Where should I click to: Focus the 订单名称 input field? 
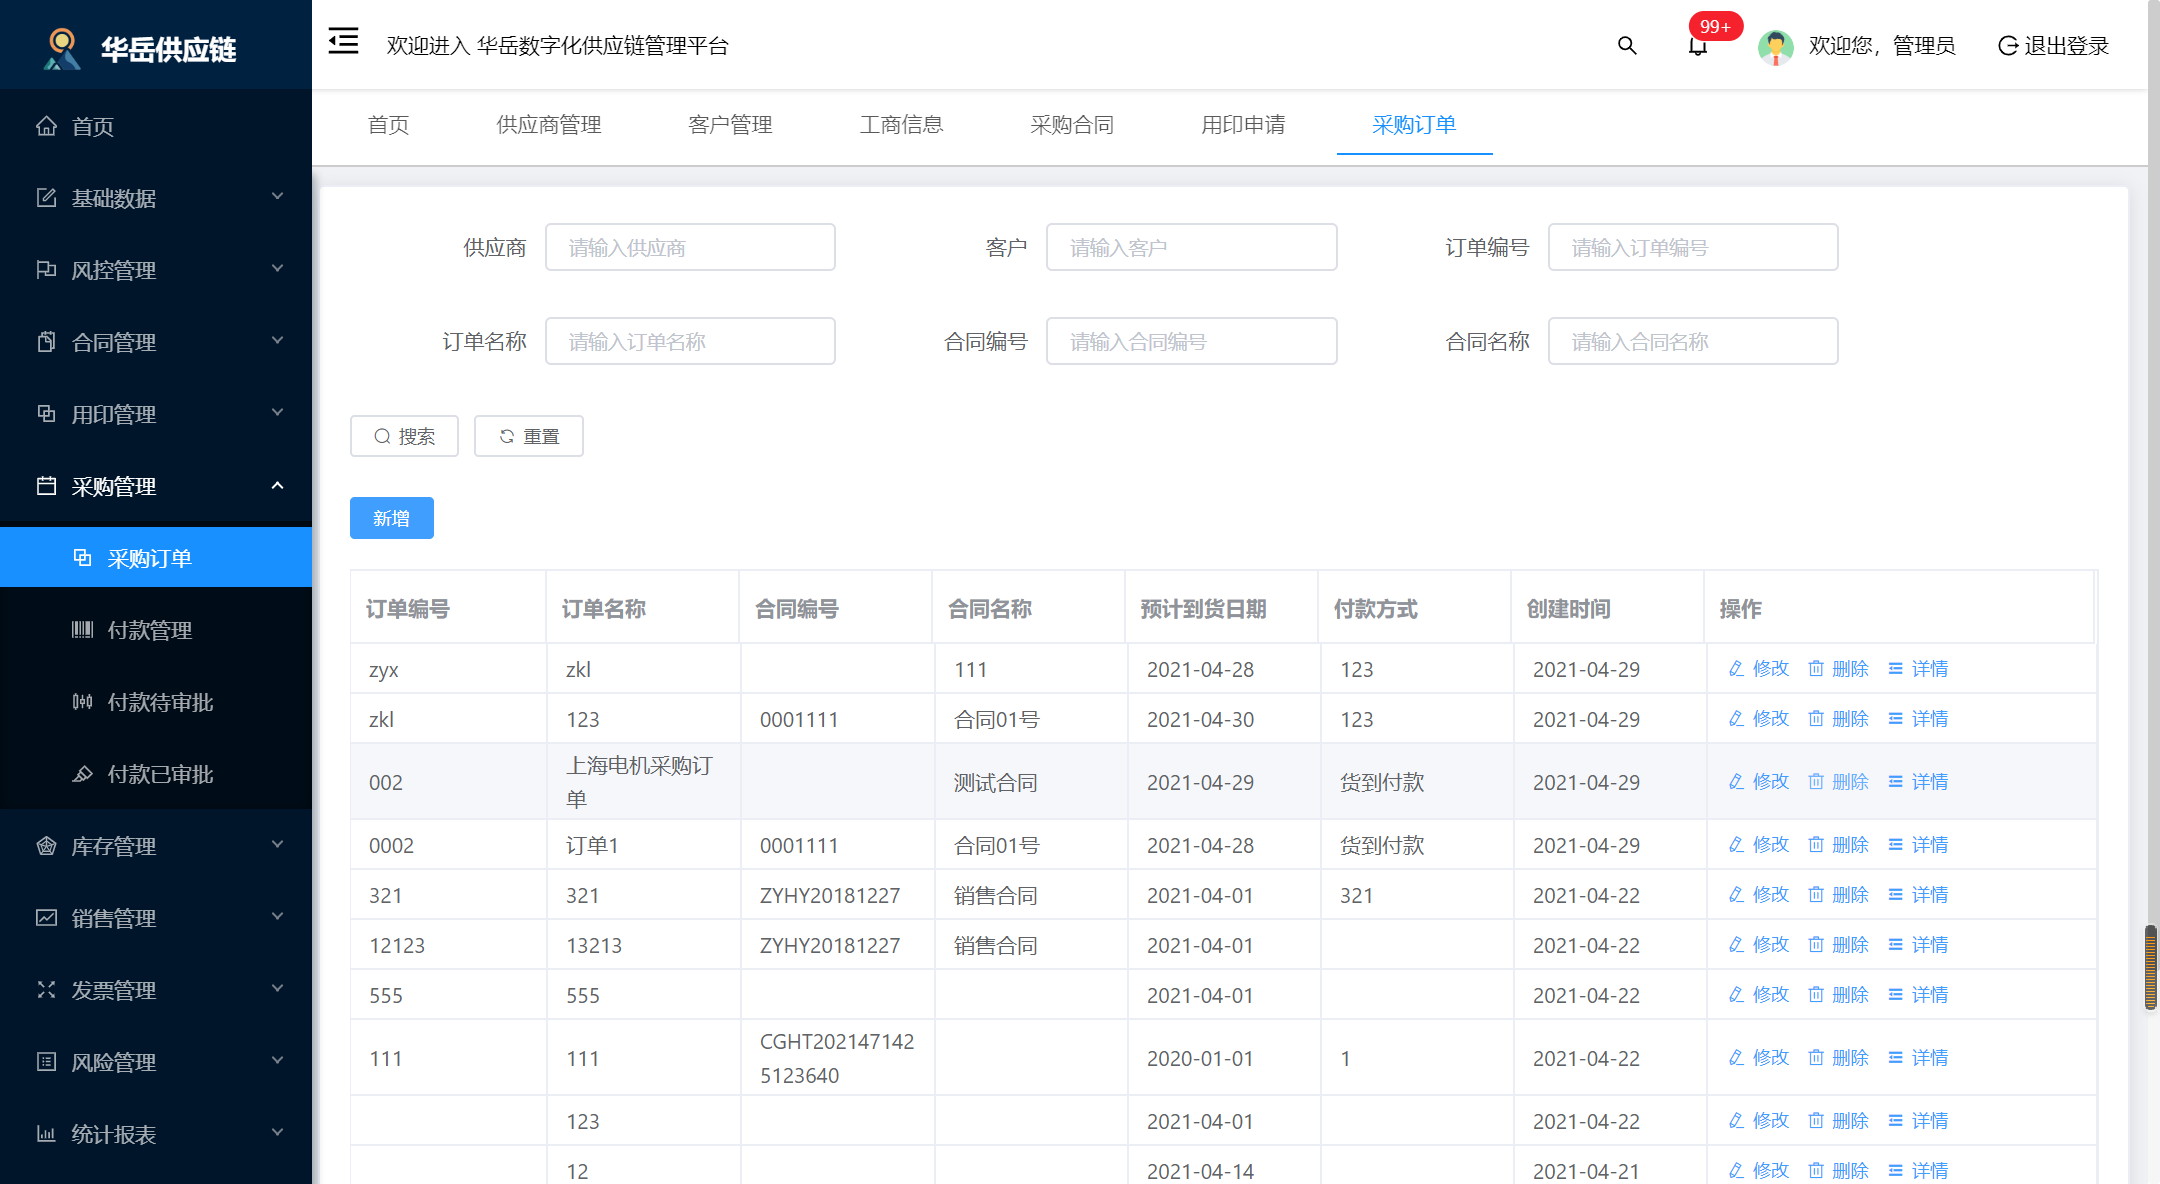pyautogui.click(x=690, y=341)
